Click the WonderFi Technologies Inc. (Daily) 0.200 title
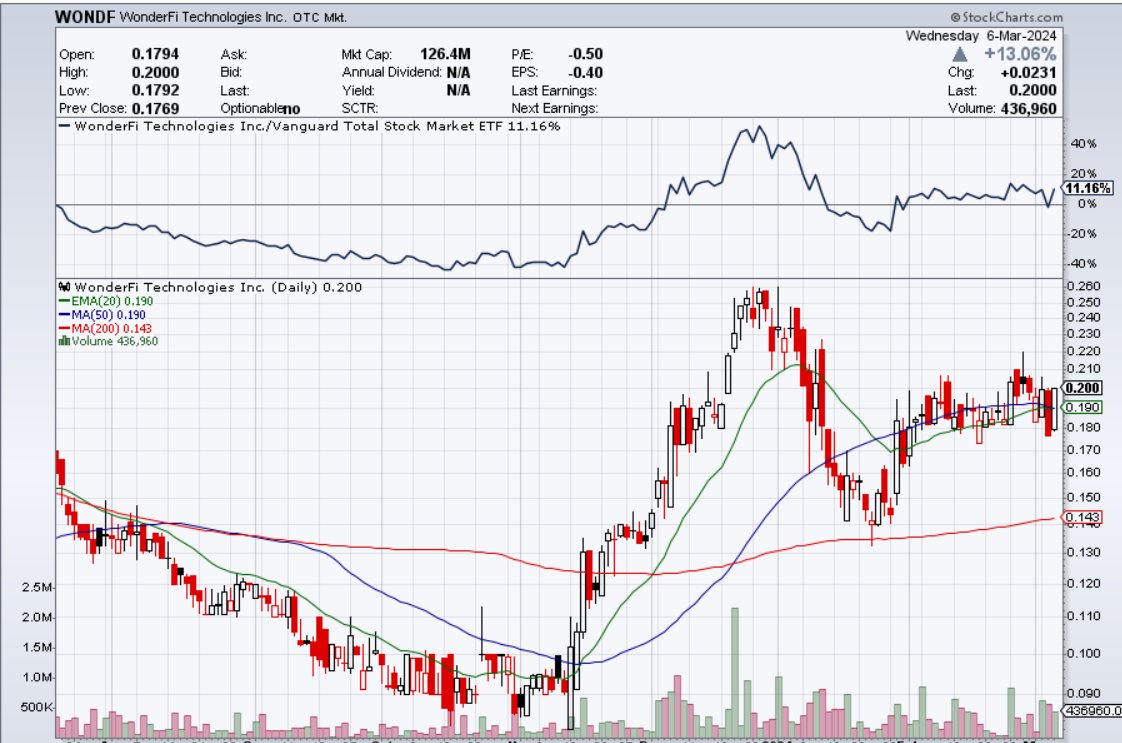This screenshot has width=1122, height=743. [218, 287]
